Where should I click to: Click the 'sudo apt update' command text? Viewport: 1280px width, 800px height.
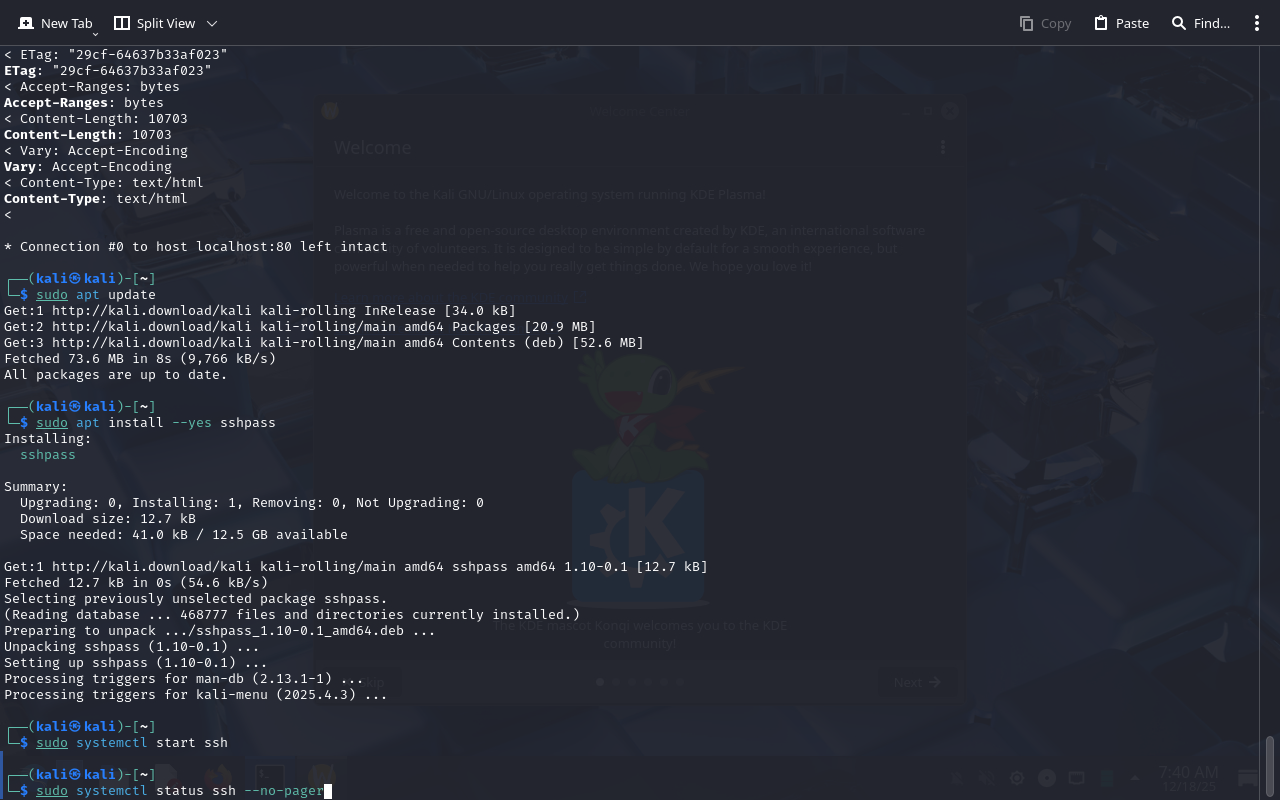tap(96, 295)
